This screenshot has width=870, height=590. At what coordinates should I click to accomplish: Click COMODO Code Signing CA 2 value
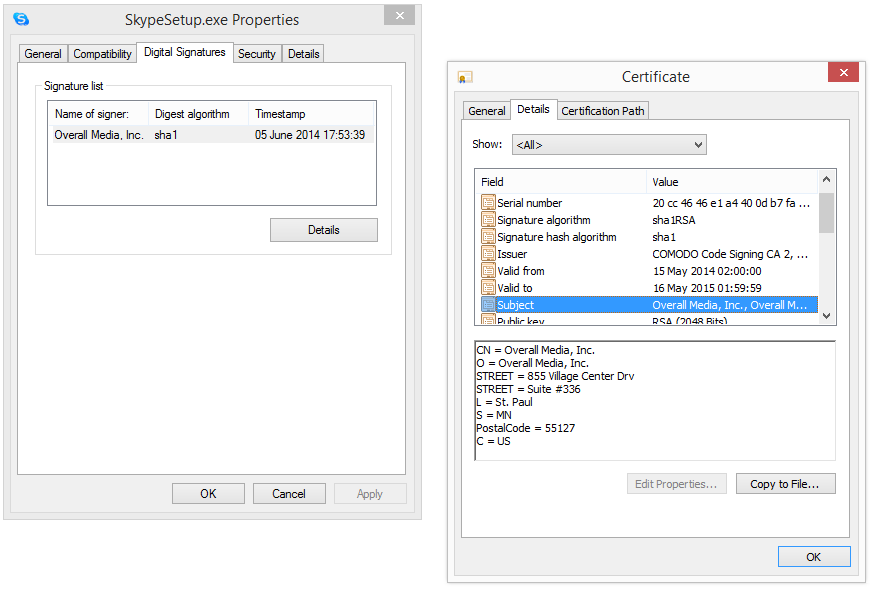[730, 254]
